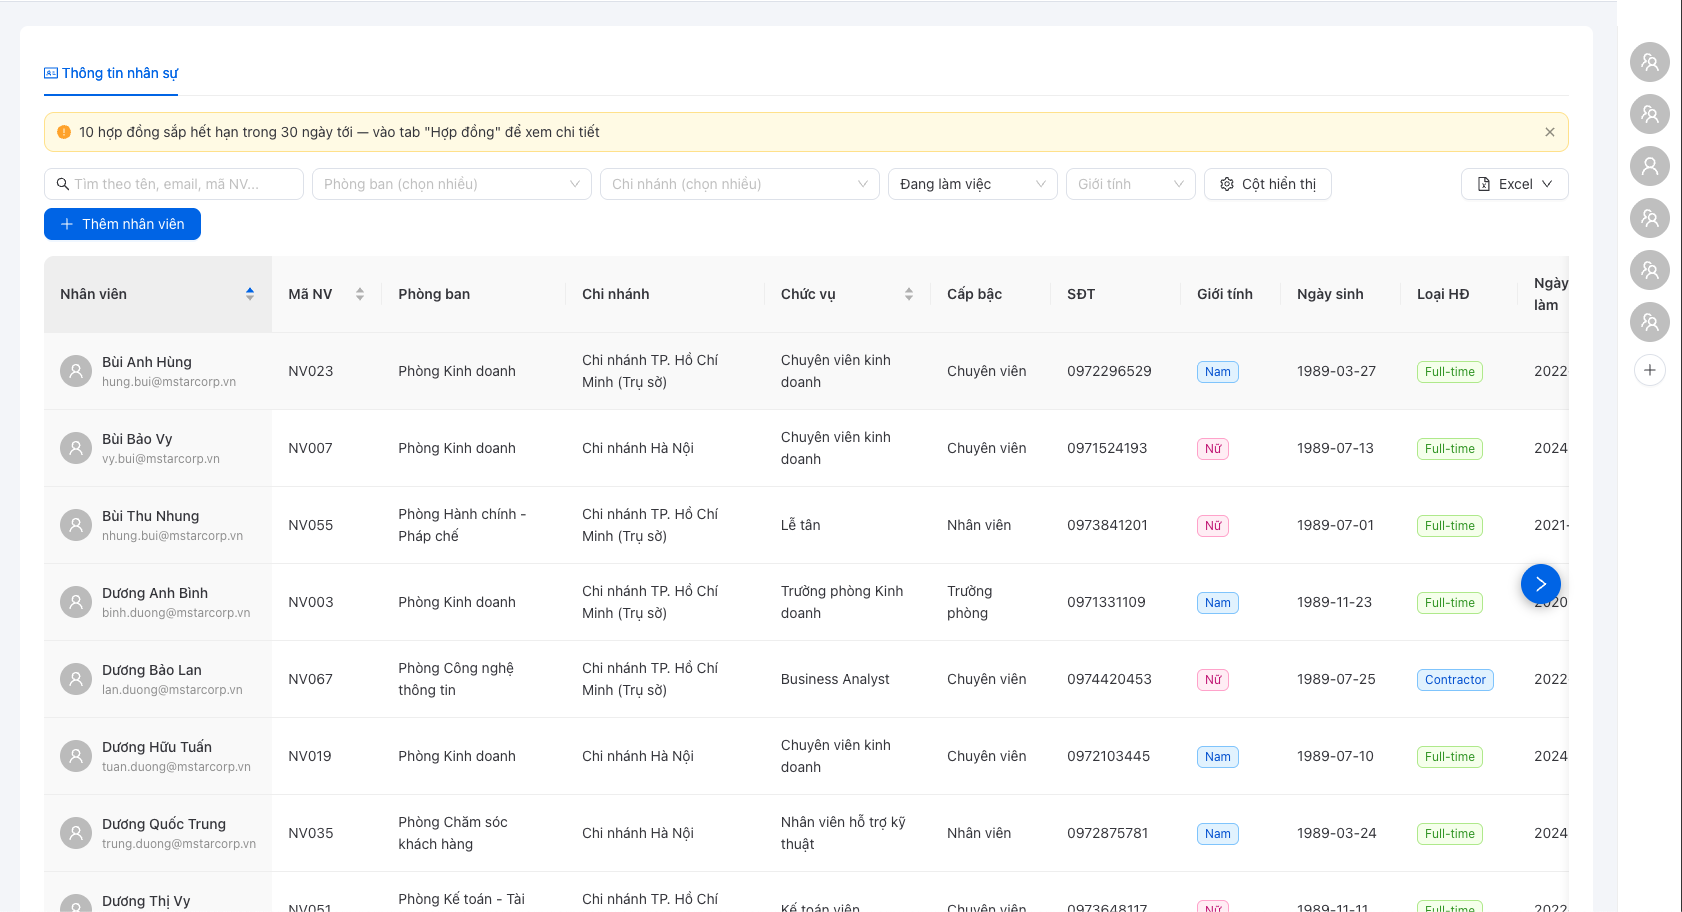Click Dương Bảo Lan's avatar
The image size is (1682, 912).
coord(76,679)
